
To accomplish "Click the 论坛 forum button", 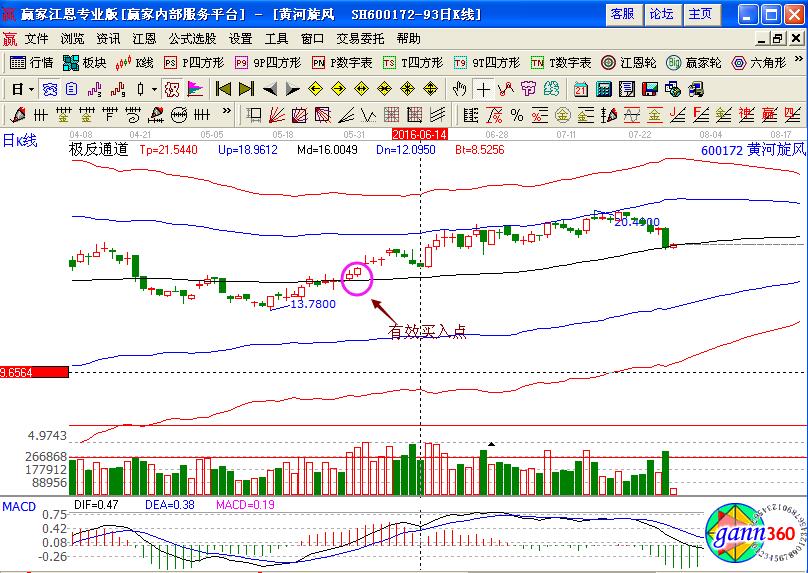I will pyautogui.click(x=661, y=14).
